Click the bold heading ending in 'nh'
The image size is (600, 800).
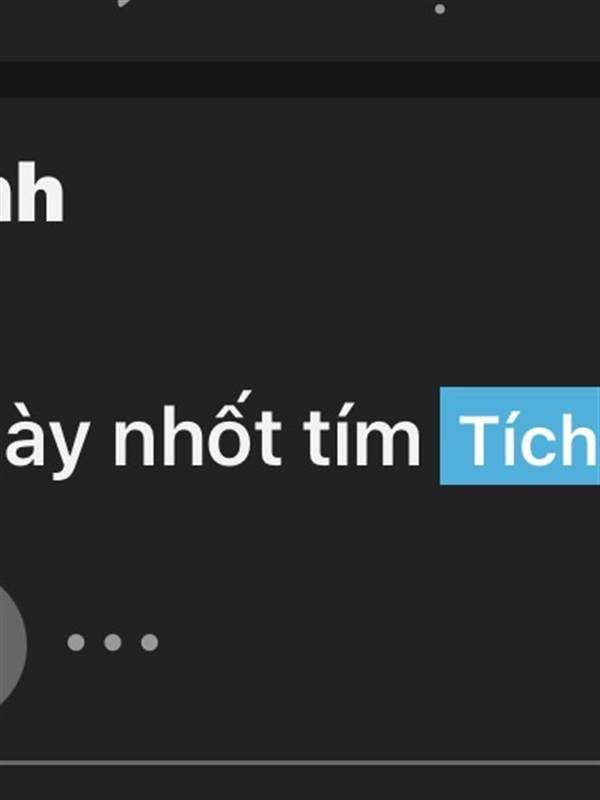[32, 192]
